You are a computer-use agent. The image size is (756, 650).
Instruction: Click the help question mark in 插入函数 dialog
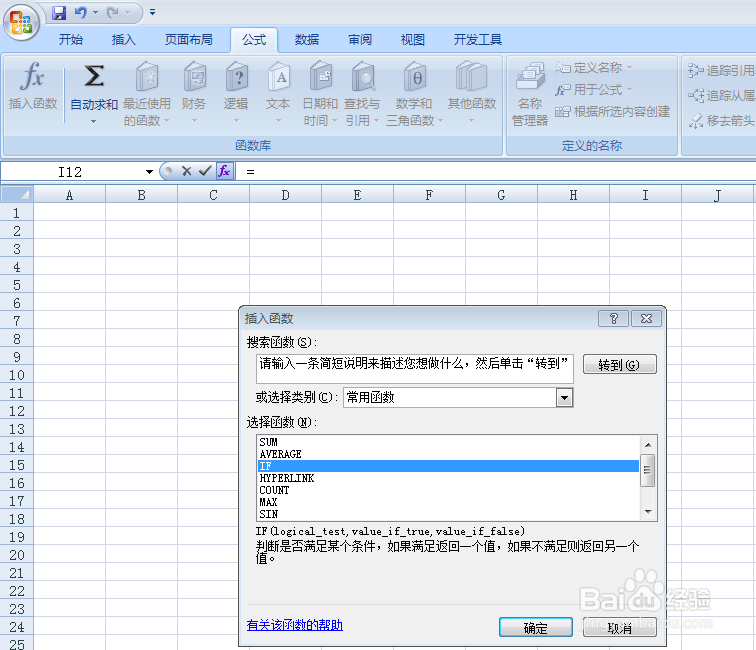[613, 318]
